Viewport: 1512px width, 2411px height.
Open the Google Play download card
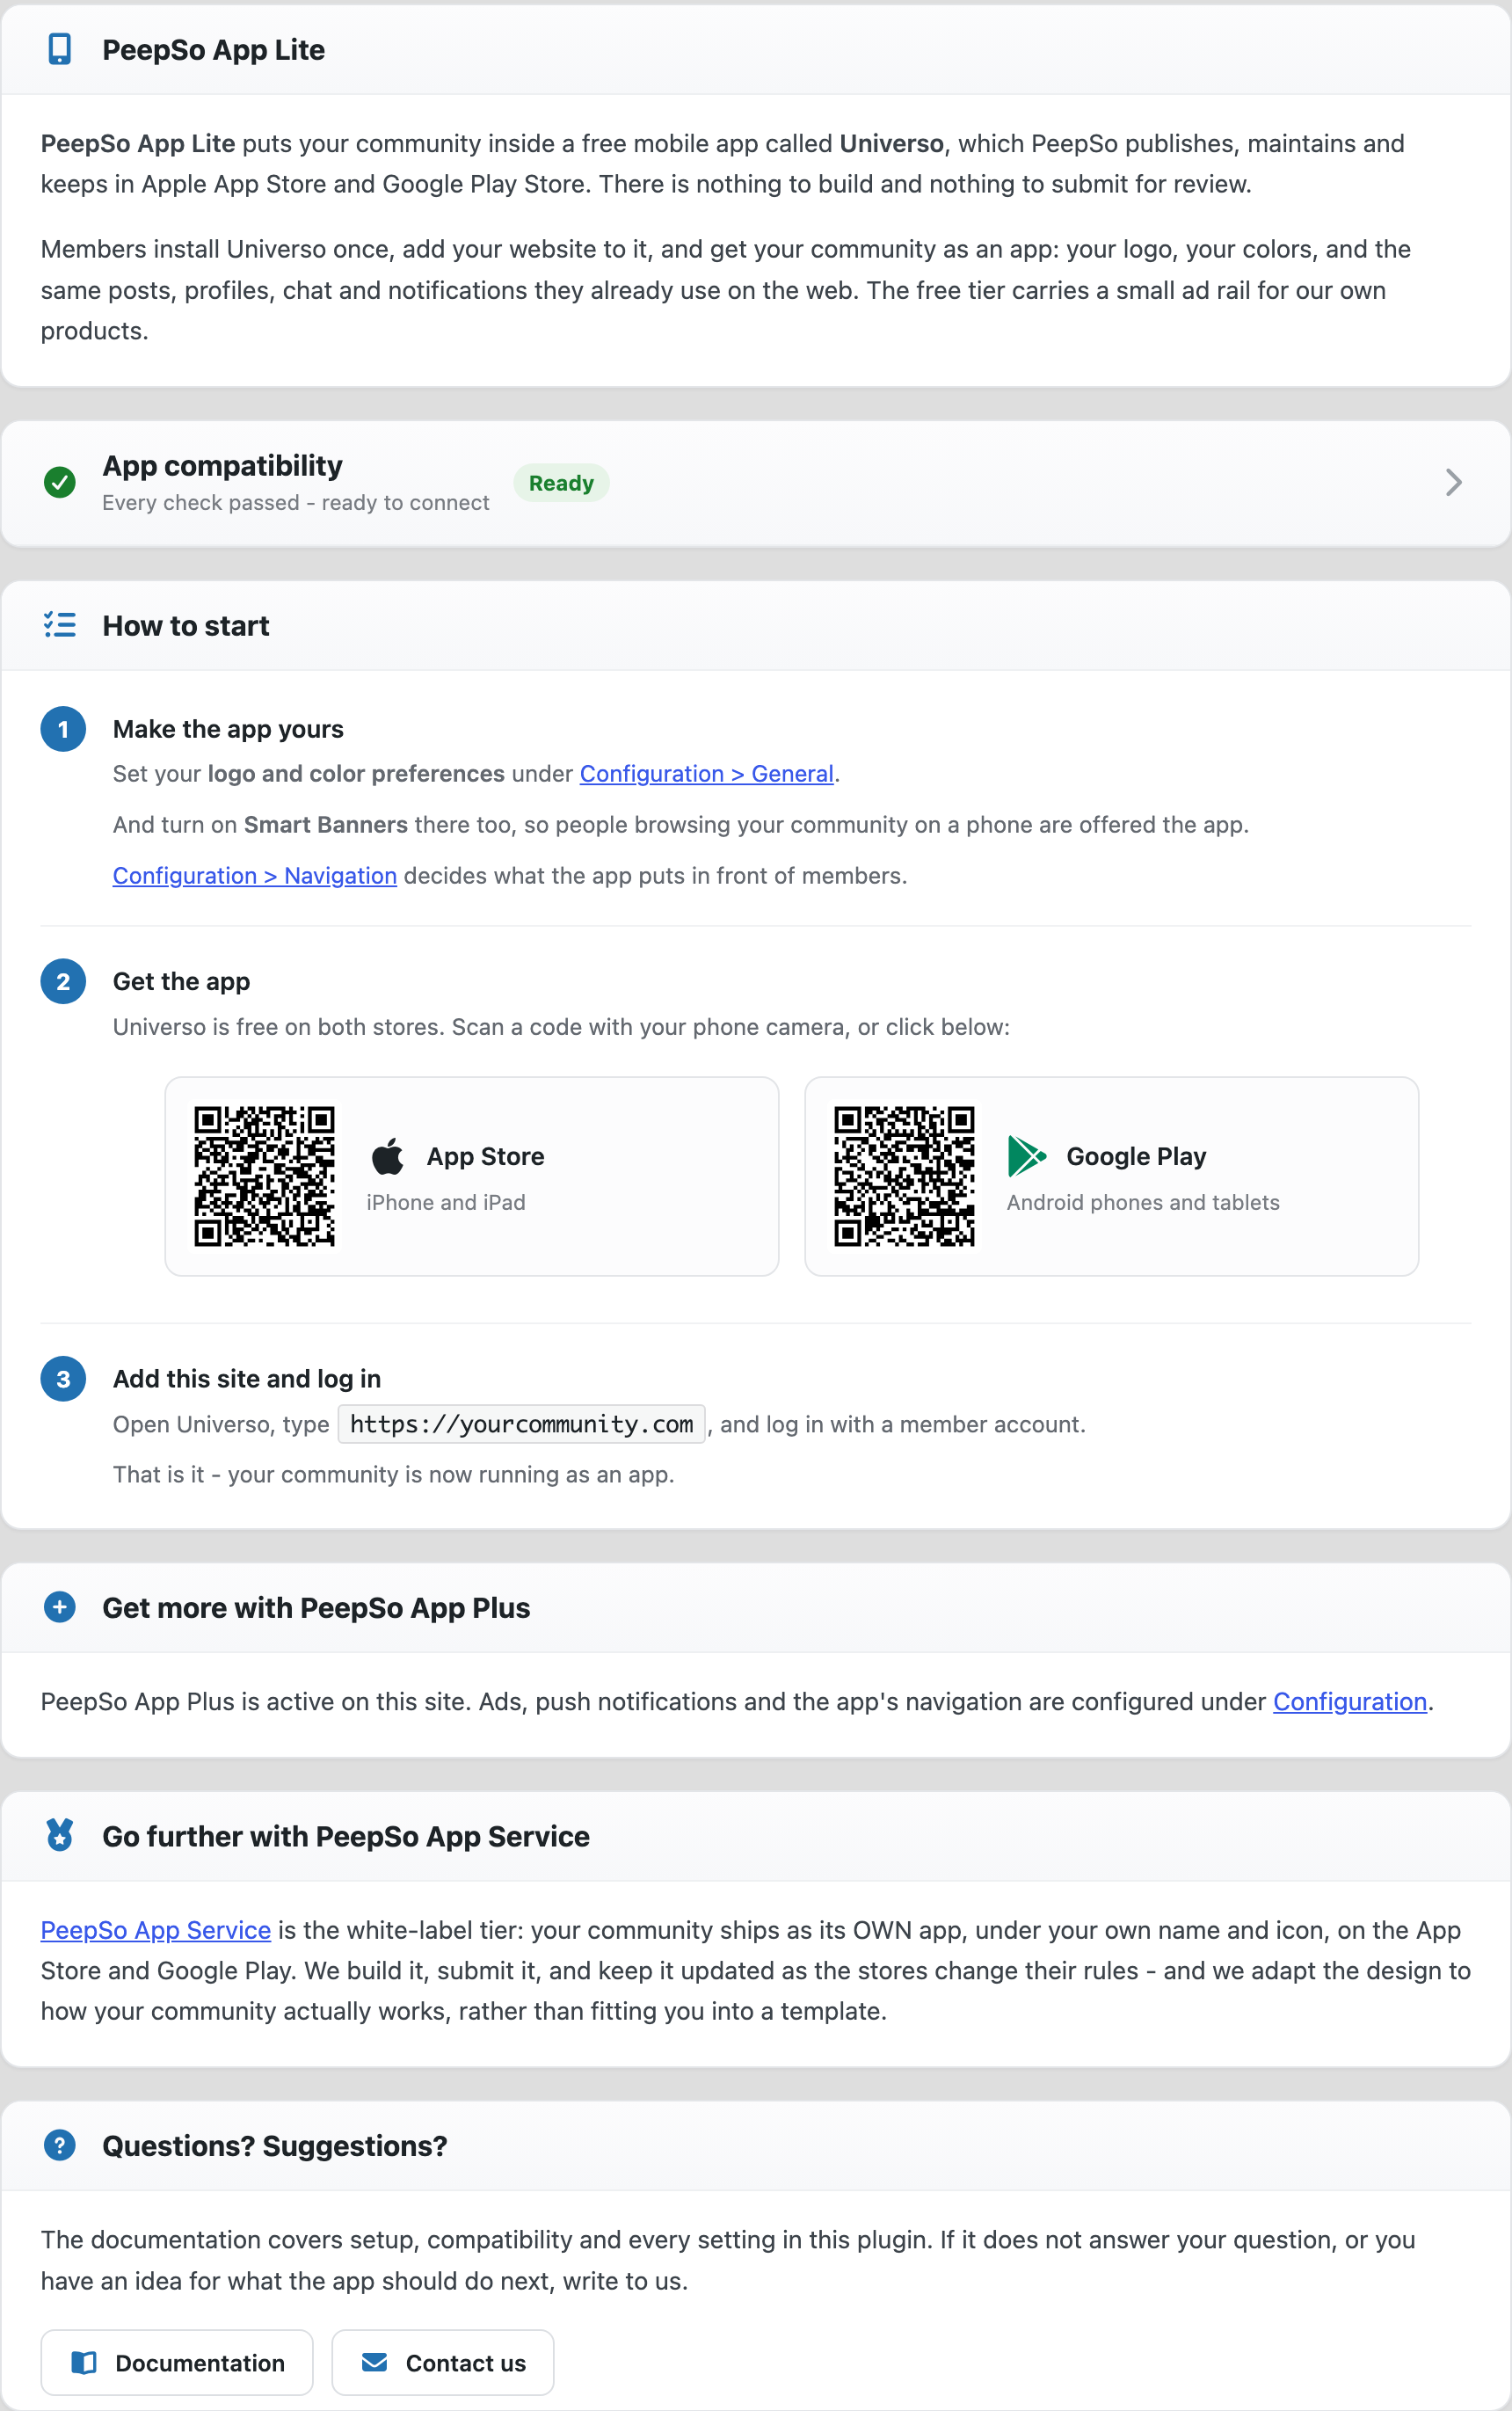click(x=1112, y=1176)
